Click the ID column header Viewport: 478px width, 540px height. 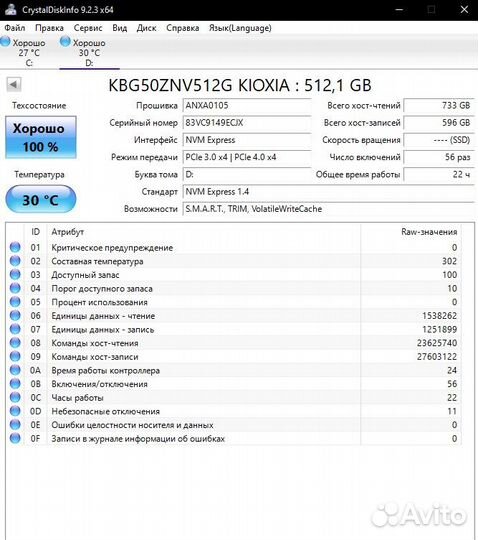coord(35,232)
